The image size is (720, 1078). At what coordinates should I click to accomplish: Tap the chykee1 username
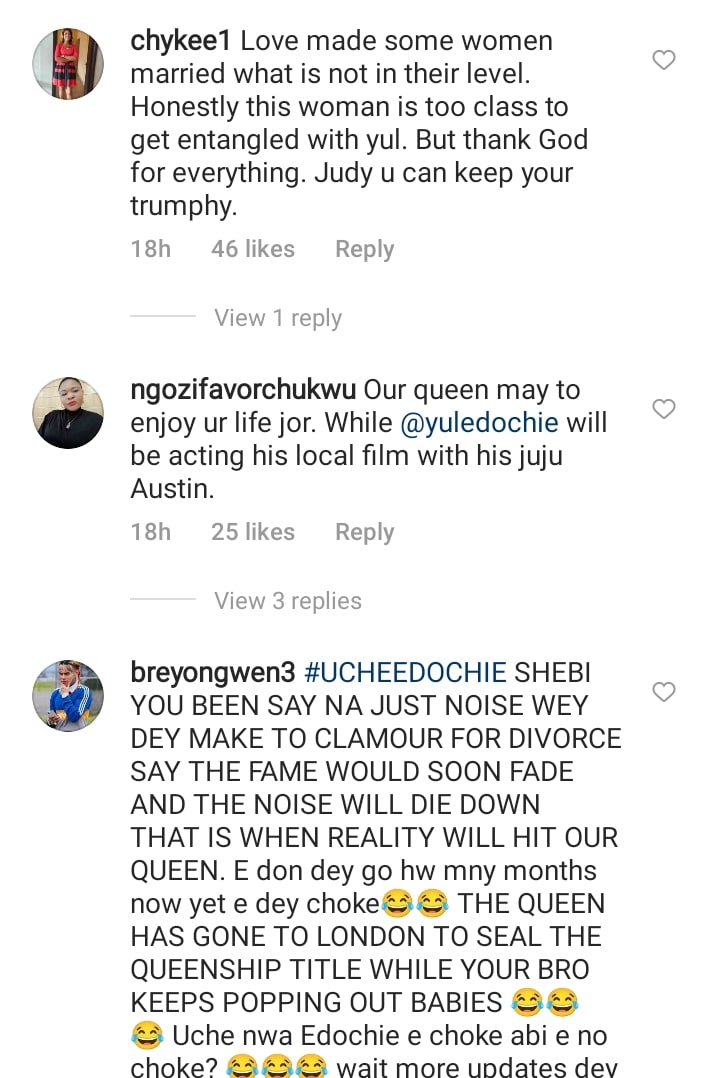click(181, 41)
